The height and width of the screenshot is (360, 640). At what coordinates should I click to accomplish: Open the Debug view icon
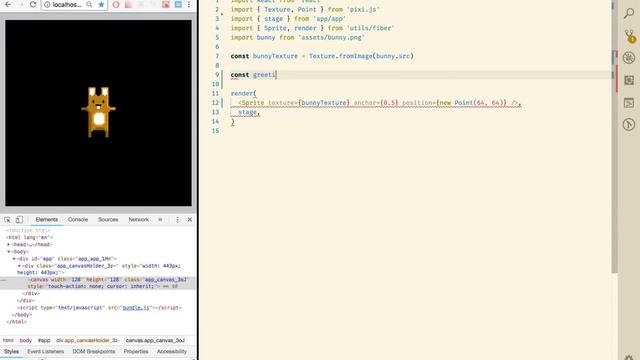click(x=629, y=58)
